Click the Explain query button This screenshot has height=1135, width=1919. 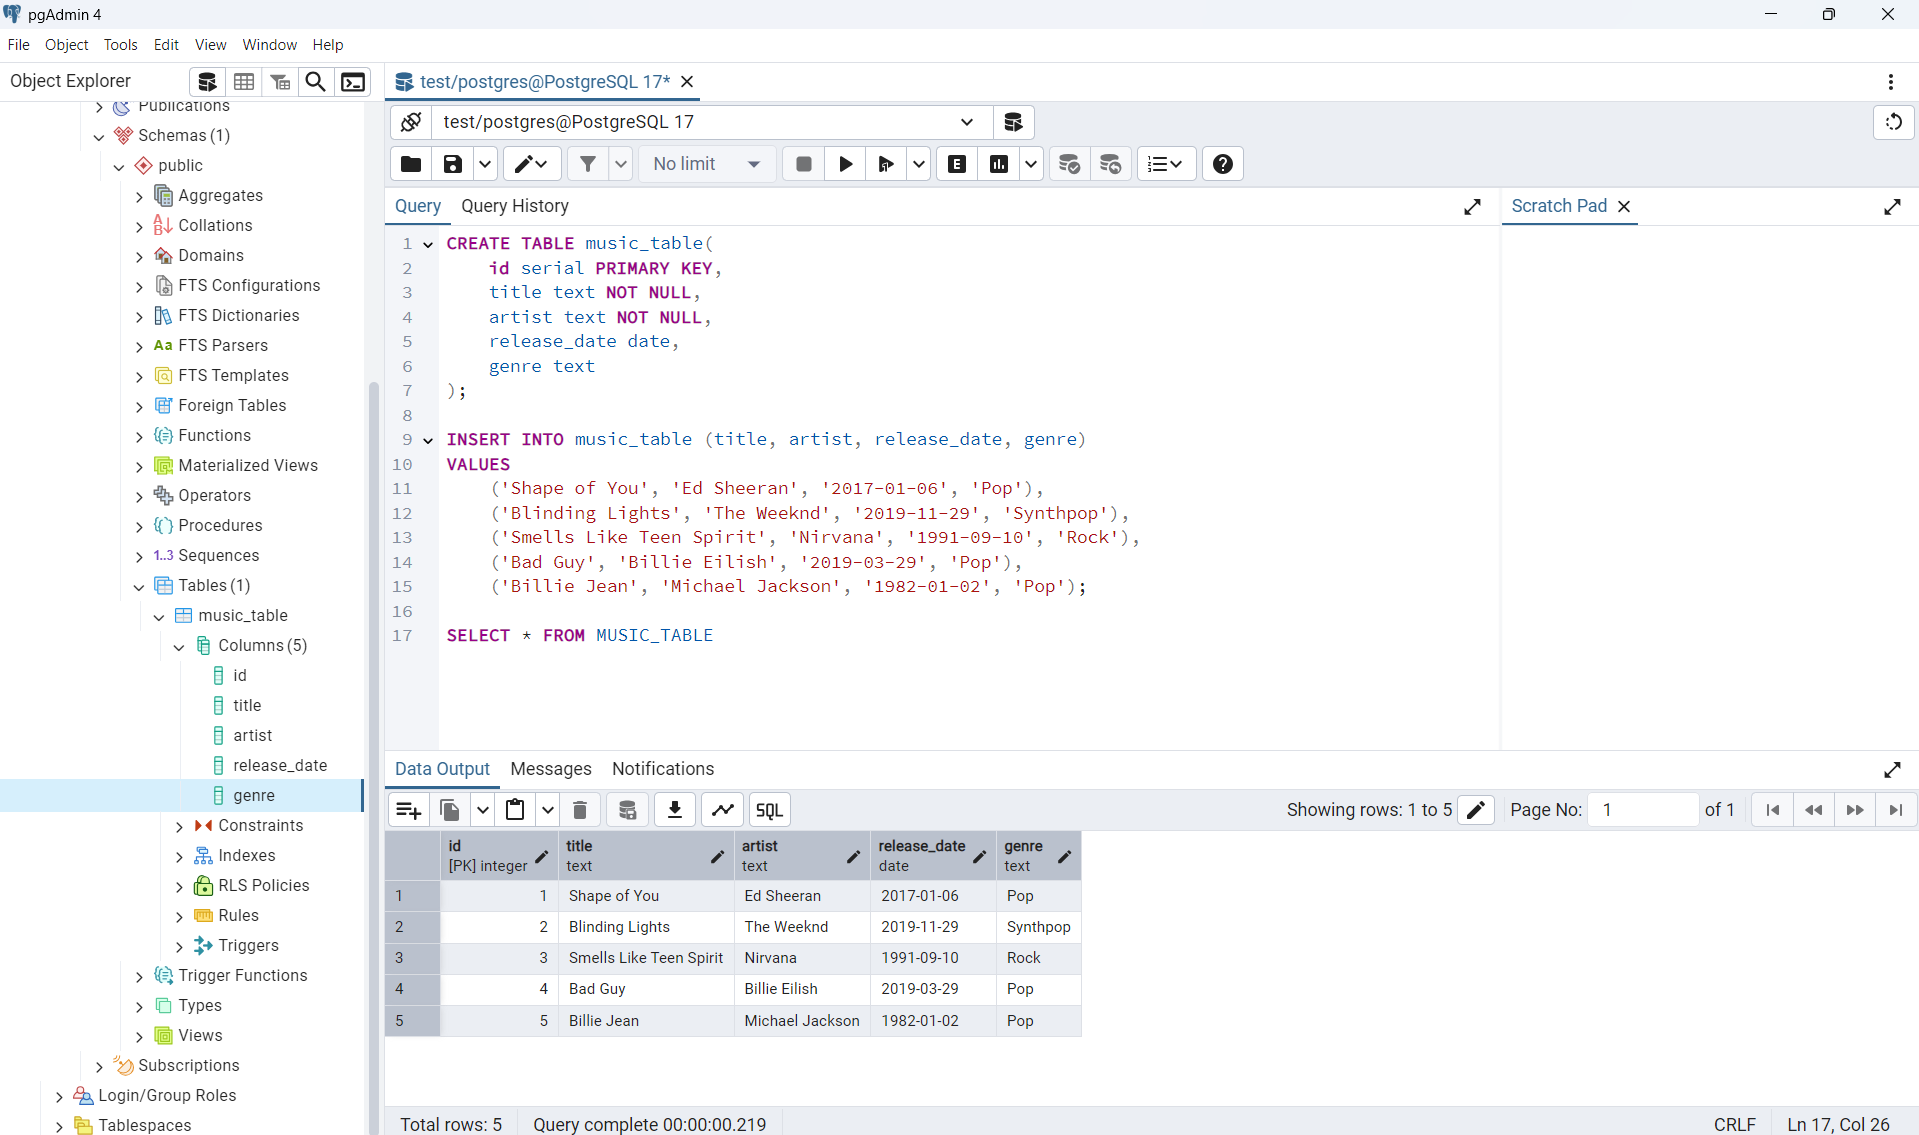(x=957, y=164)
